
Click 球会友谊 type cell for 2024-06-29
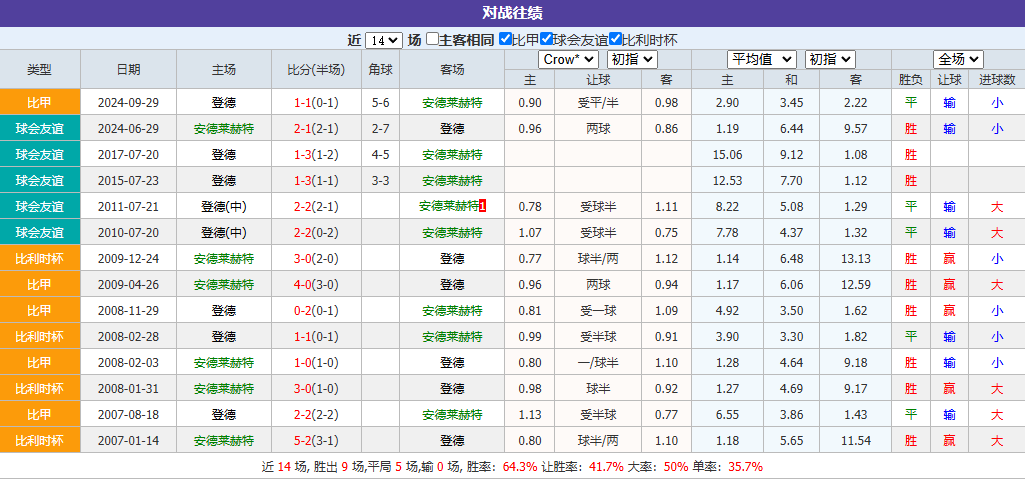[x=40, y=129]
